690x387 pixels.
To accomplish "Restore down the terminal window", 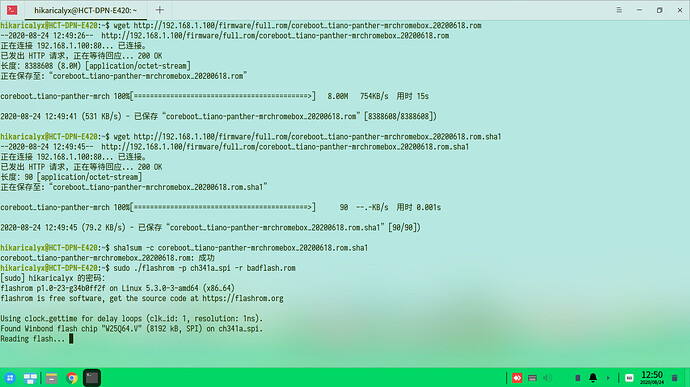I will [660, 10].
